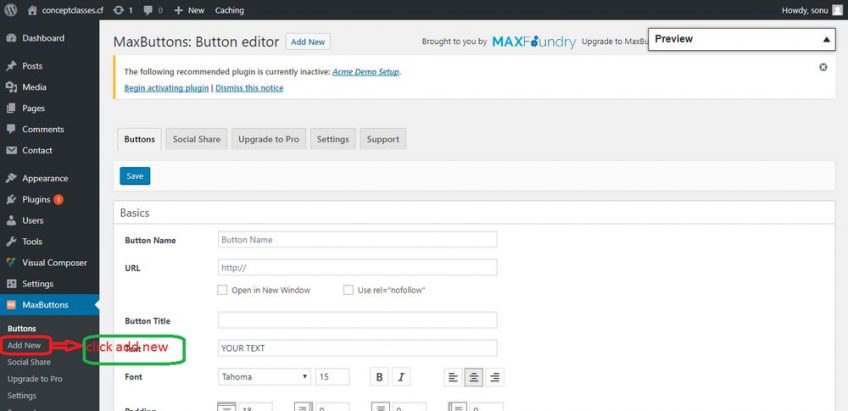Screen dimensions: 848x411
Task: Open the updates indicator icon
Action: click(118, 10)
